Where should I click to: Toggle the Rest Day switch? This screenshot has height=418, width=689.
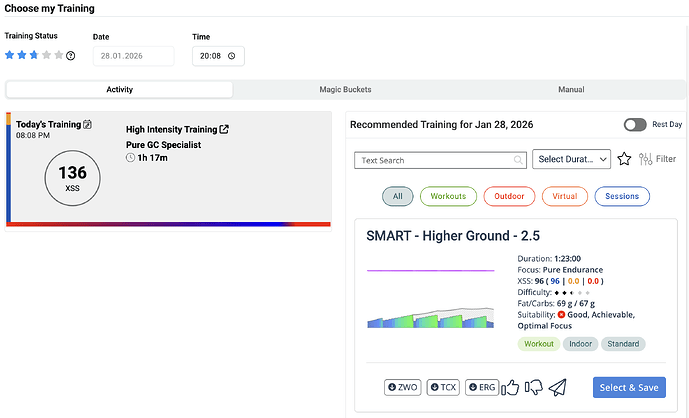click(635, 125)
